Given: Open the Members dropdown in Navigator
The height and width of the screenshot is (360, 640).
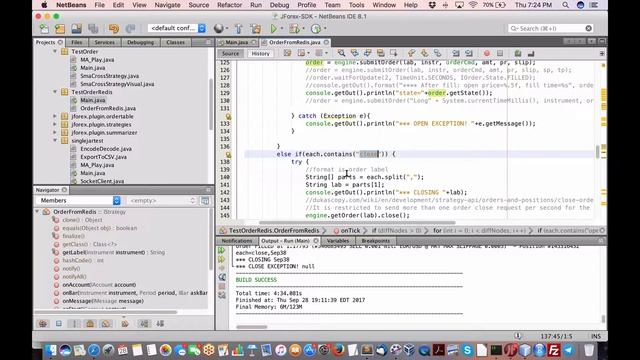Looking at the screenshot, I should pos(78,200).
